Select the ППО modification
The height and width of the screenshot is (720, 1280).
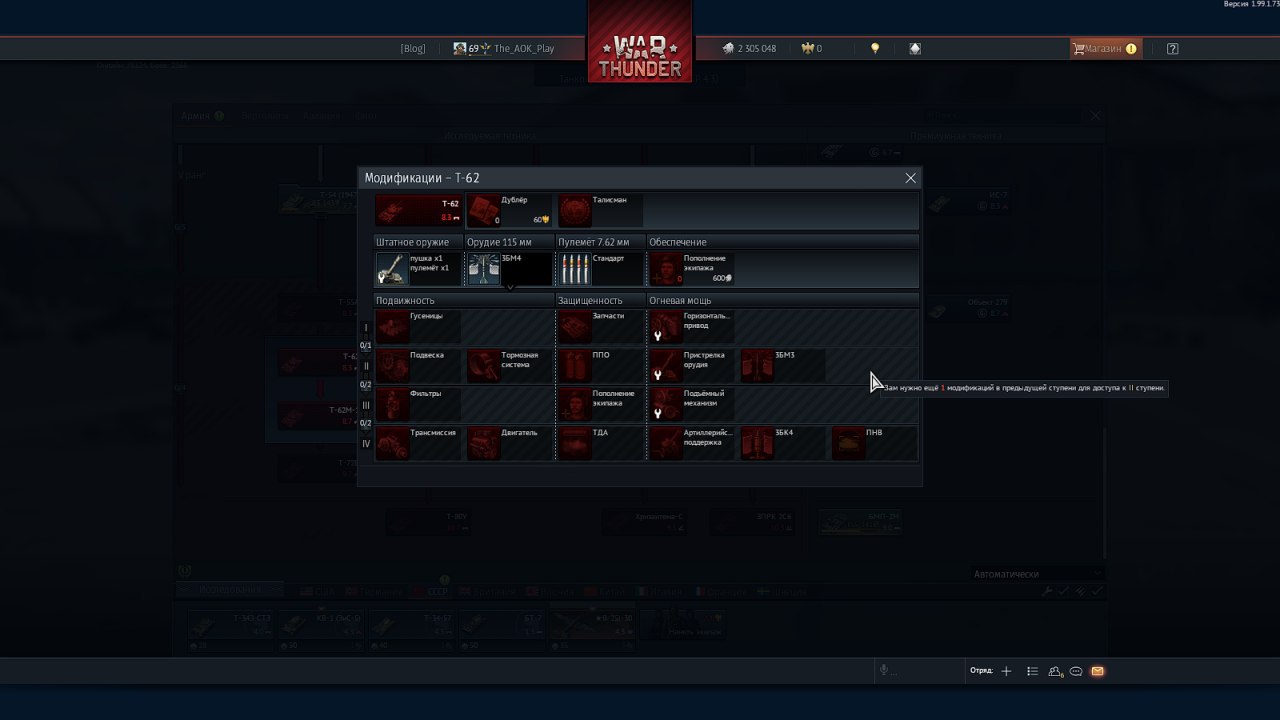[601, 366]
